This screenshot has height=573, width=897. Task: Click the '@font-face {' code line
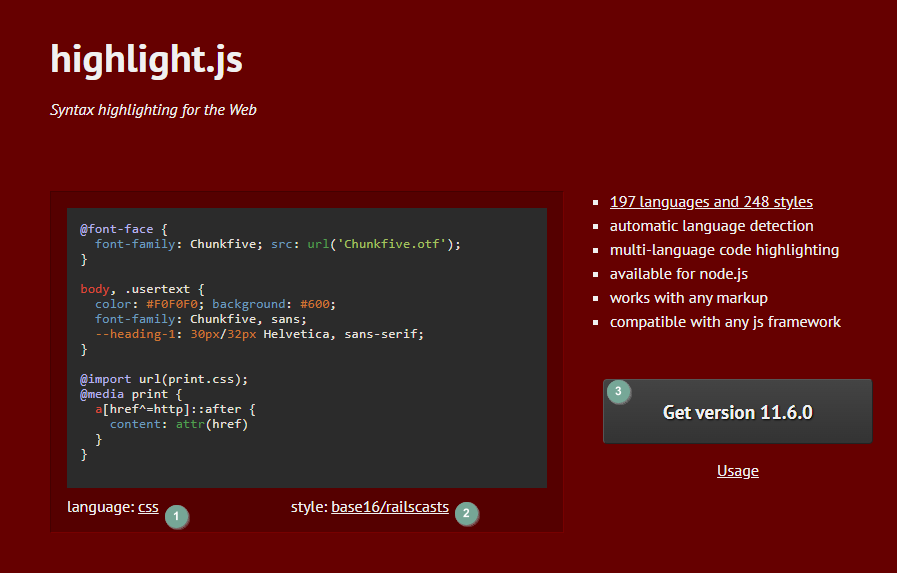tap(124, 229)
